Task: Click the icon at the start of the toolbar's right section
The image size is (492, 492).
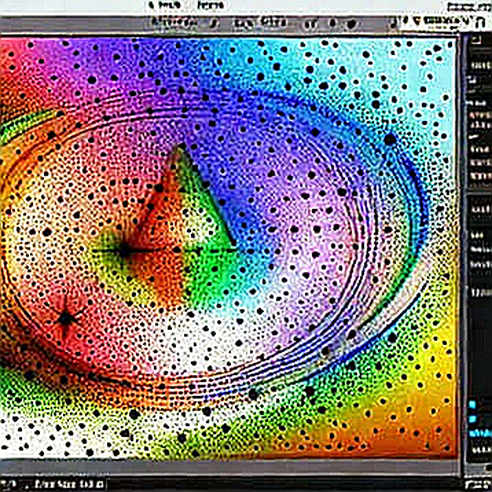Action: (x=393, y=24)
